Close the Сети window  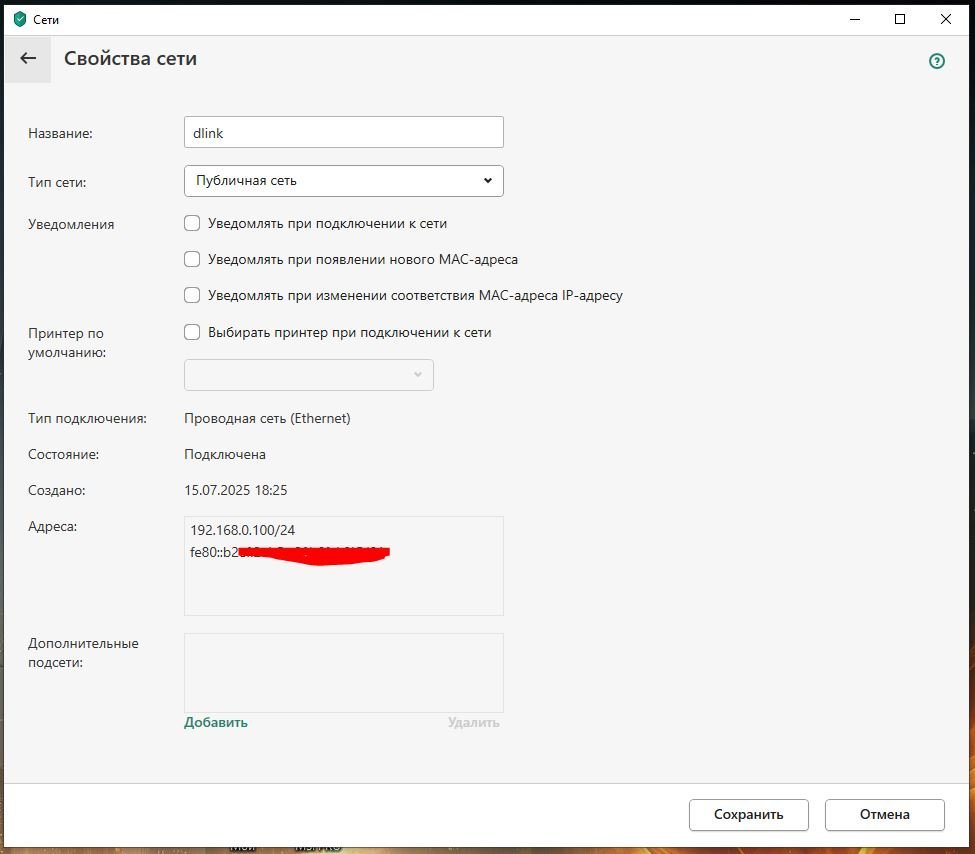coord(946,19)
